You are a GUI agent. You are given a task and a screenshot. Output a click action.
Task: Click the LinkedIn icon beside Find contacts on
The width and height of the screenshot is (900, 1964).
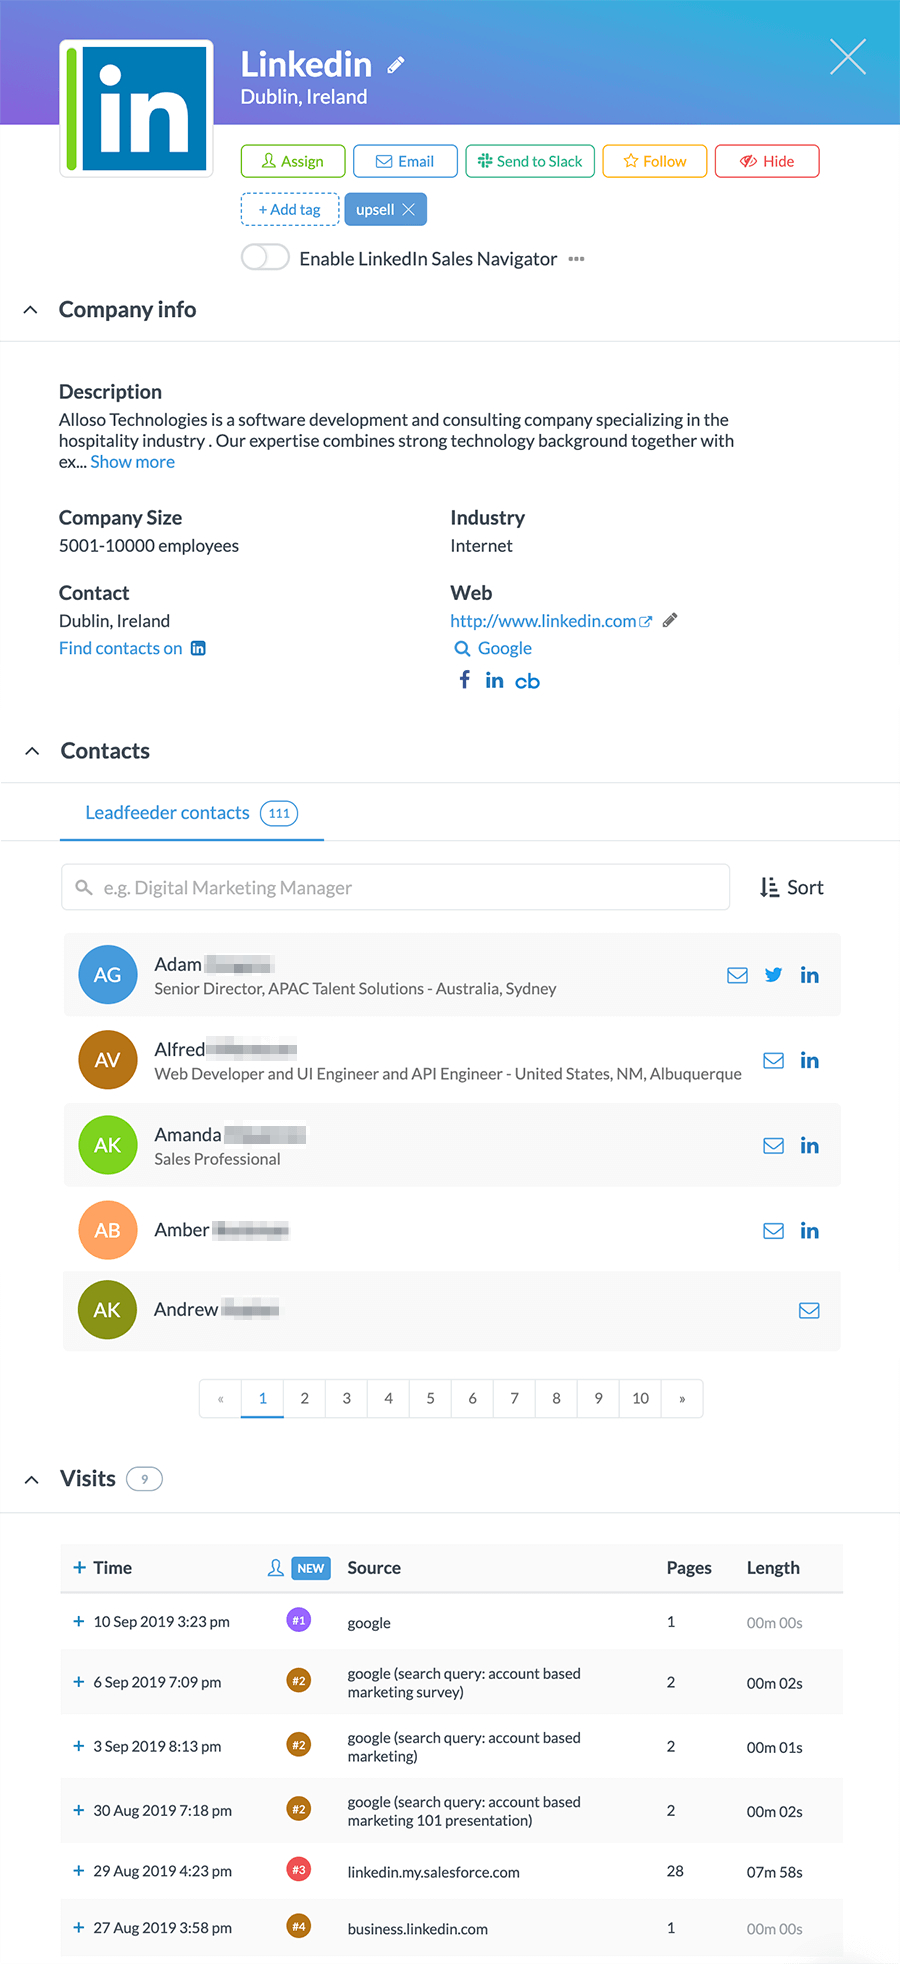[198, 648]
